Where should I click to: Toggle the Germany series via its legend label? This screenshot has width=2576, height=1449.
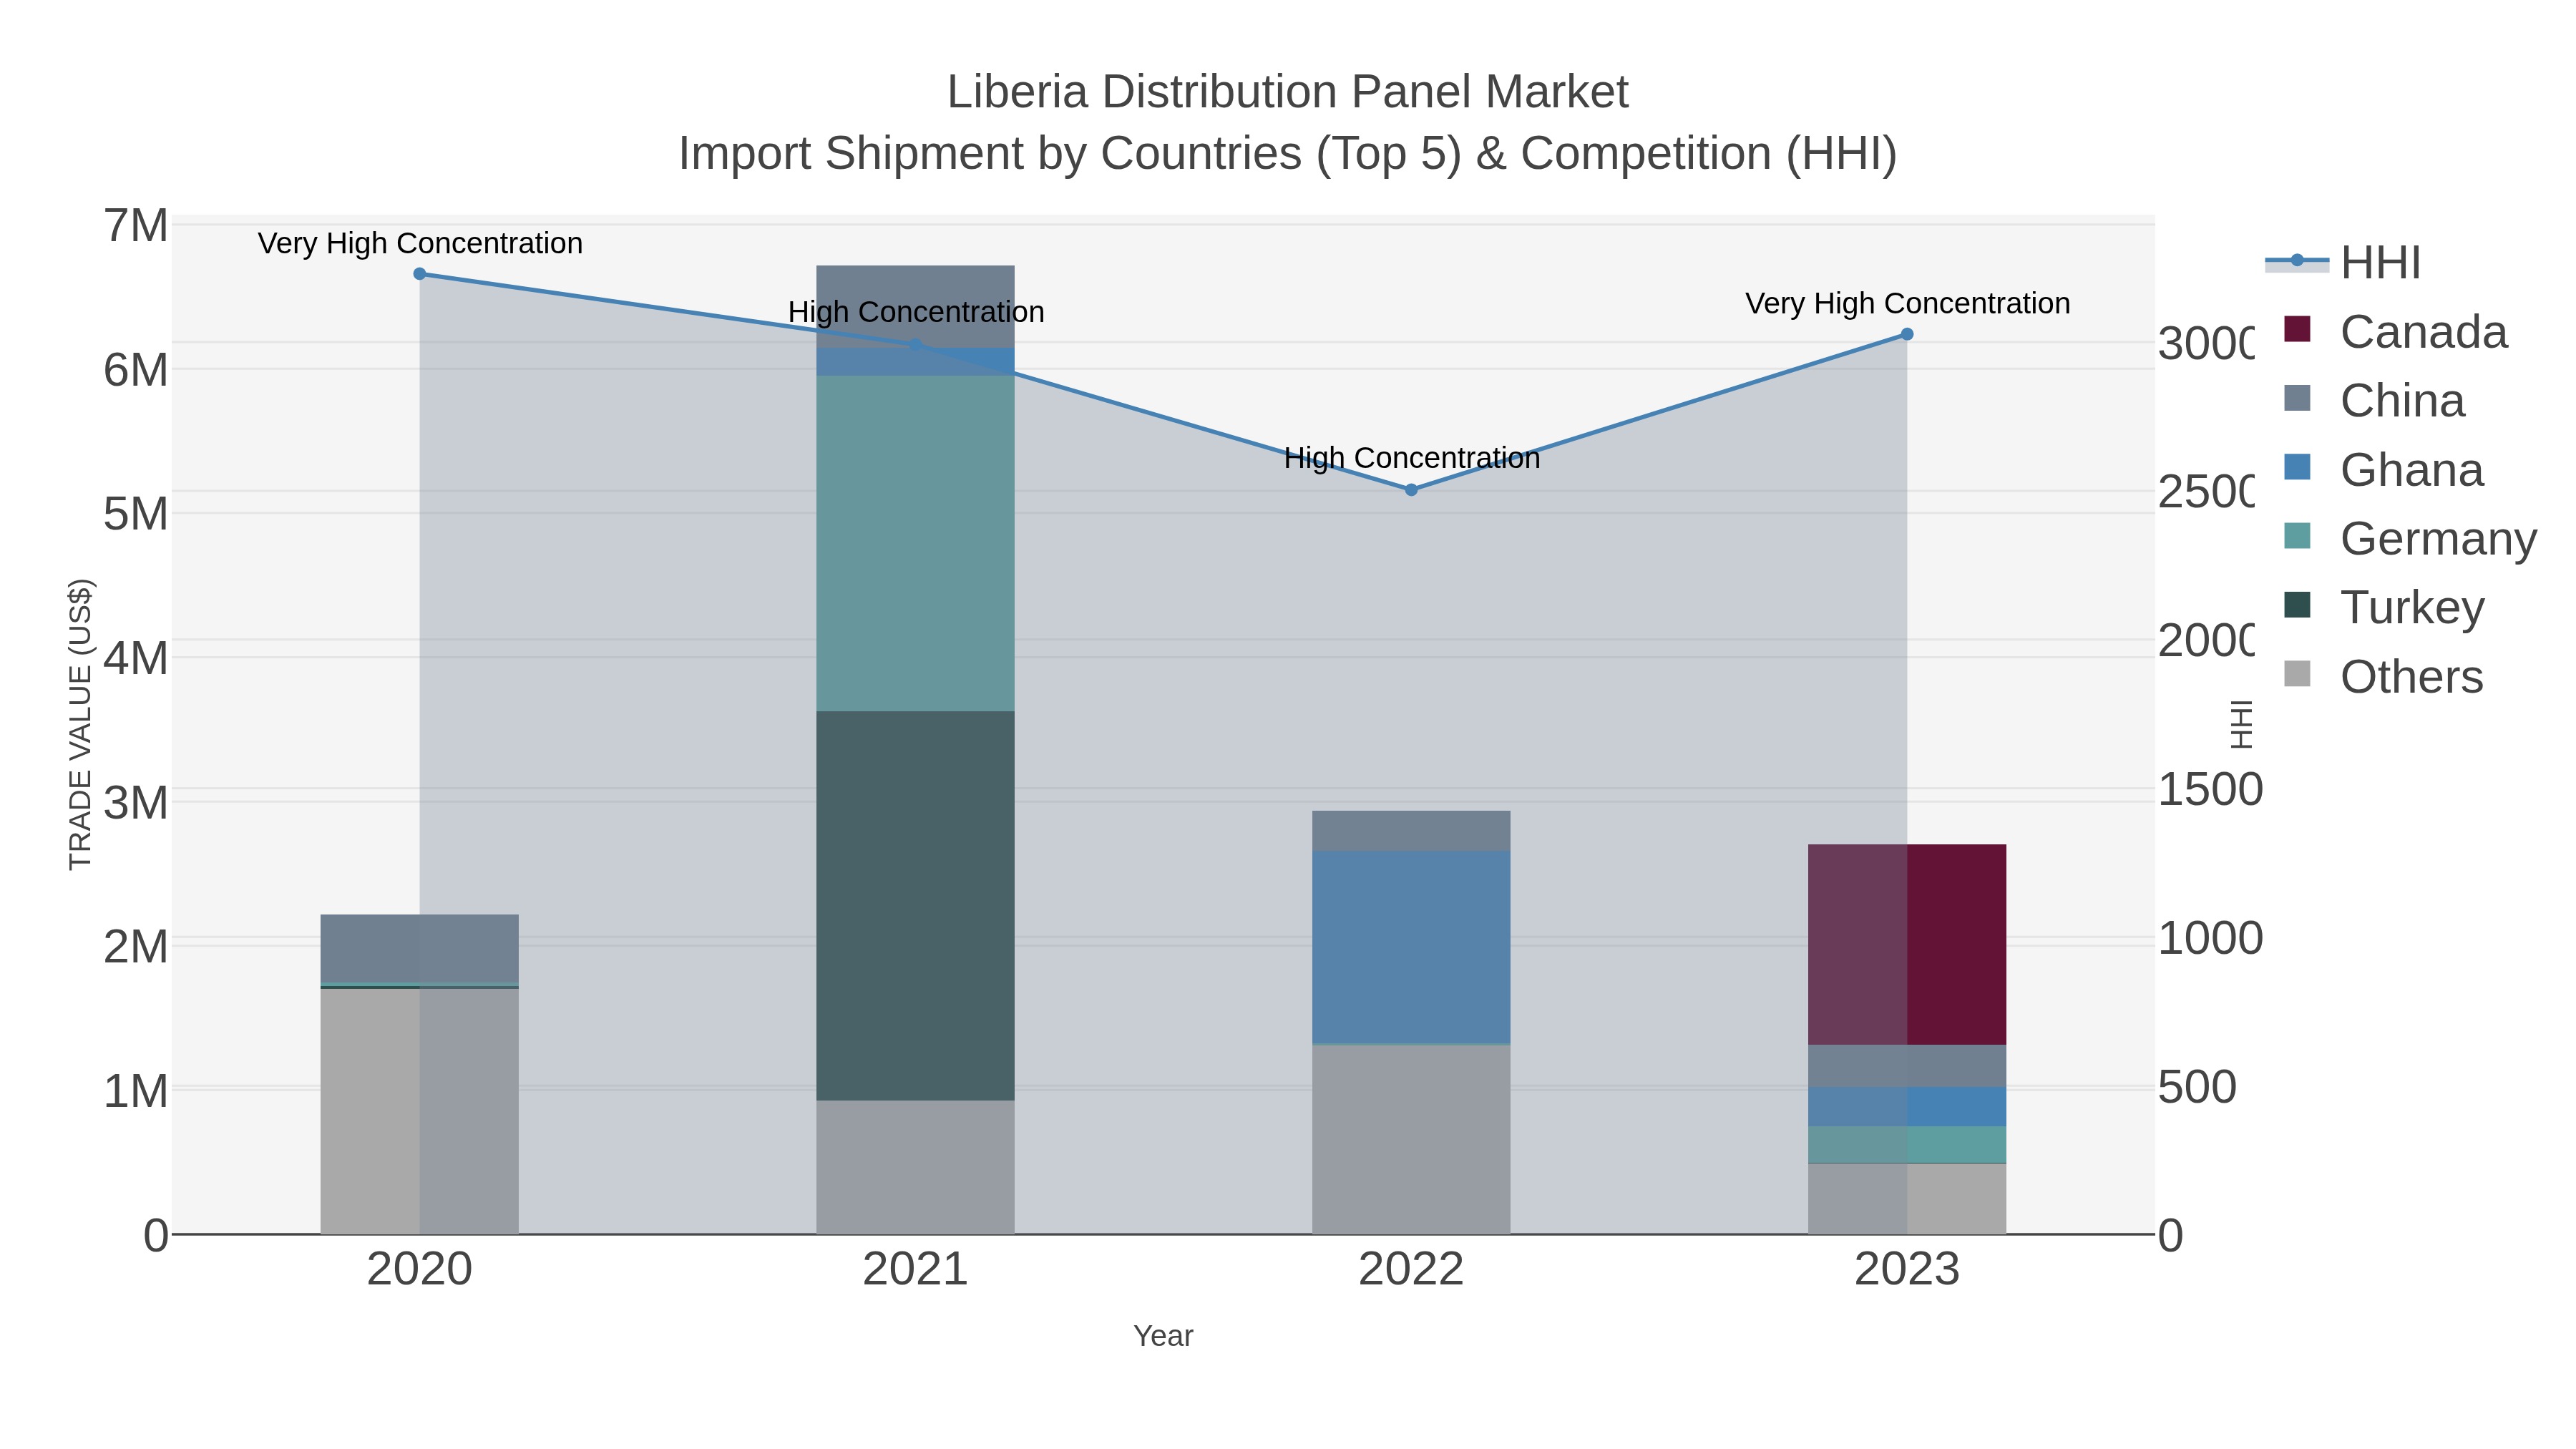2438,538
